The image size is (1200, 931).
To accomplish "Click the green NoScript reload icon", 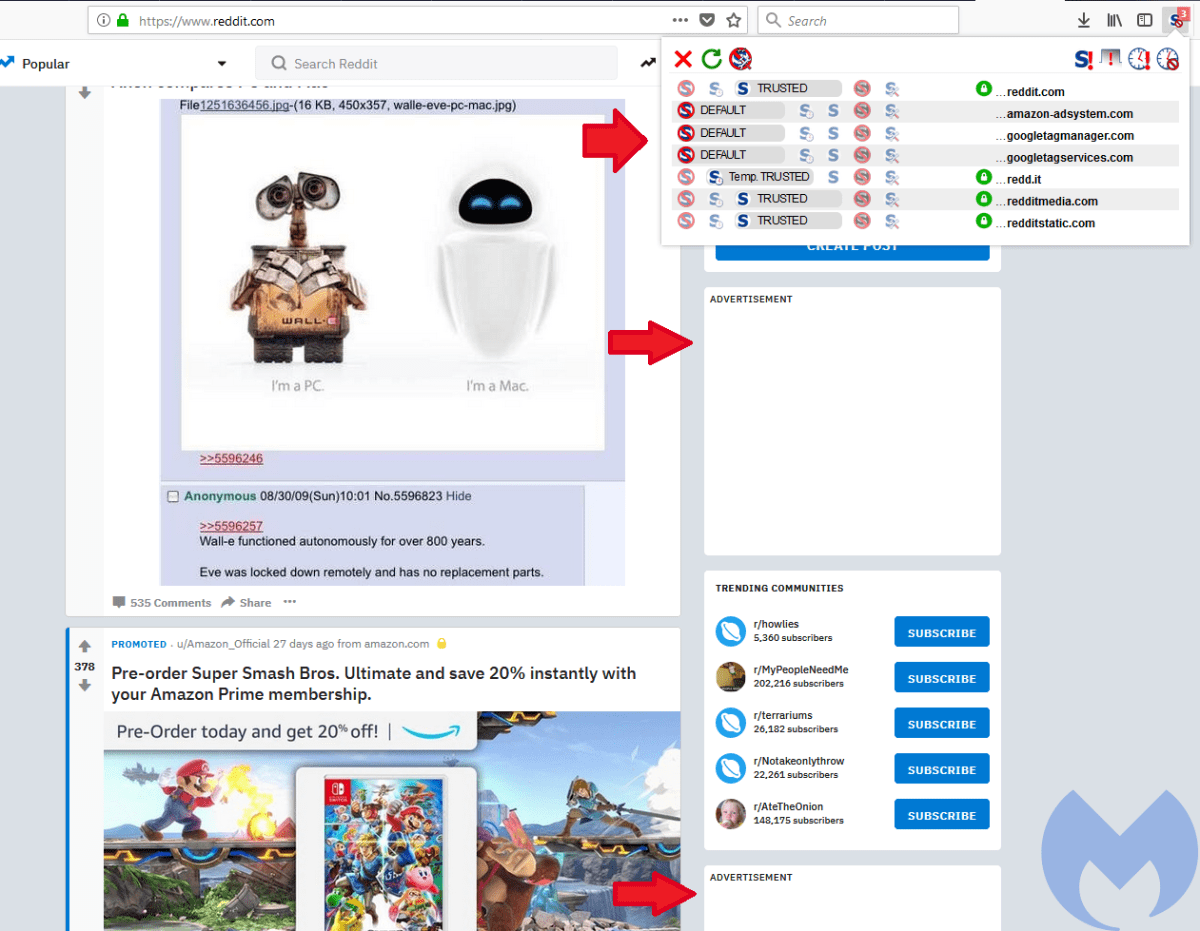I will (x=711, y=59).
